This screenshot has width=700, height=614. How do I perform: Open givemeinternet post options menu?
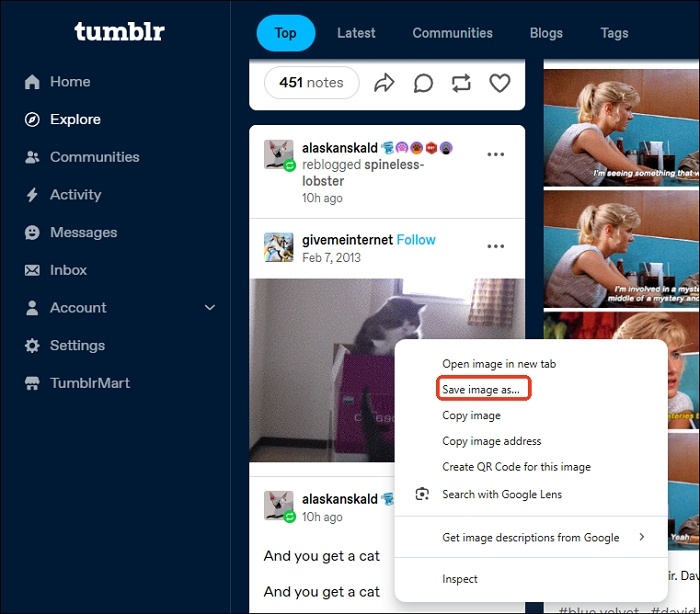496,246
